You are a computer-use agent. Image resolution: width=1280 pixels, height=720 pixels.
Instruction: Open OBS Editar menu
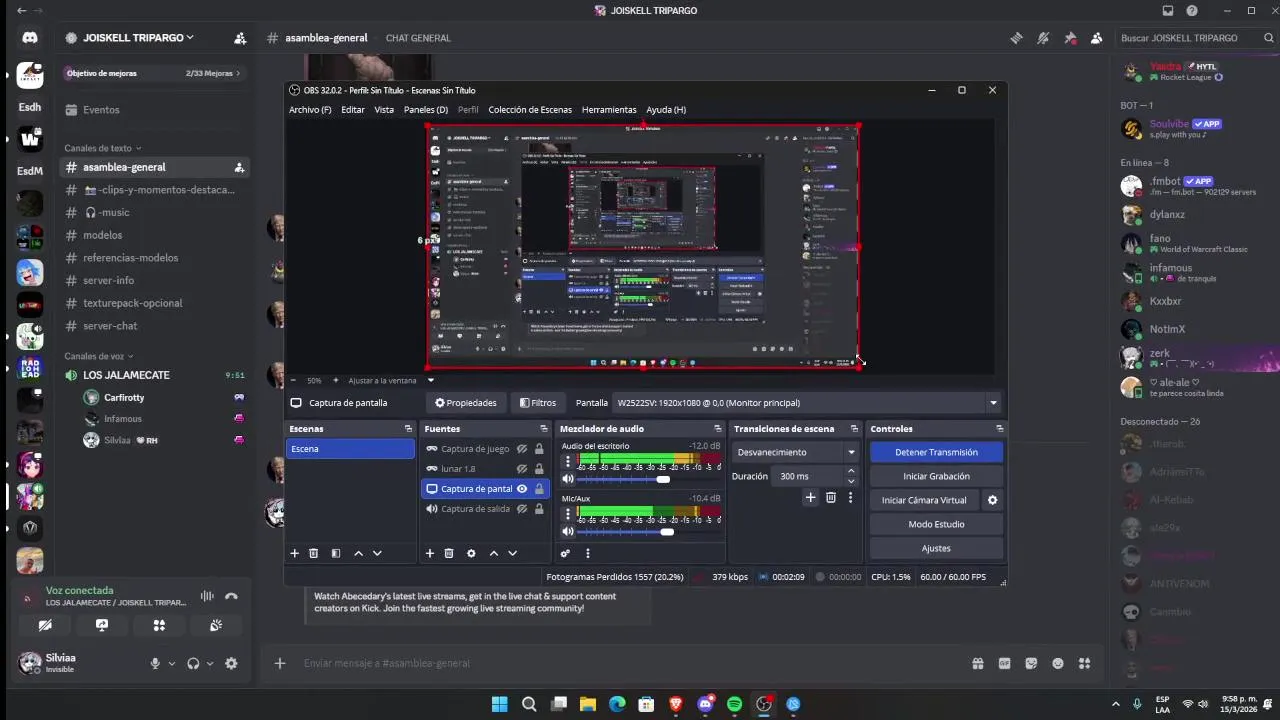click(x=353, y=110)
